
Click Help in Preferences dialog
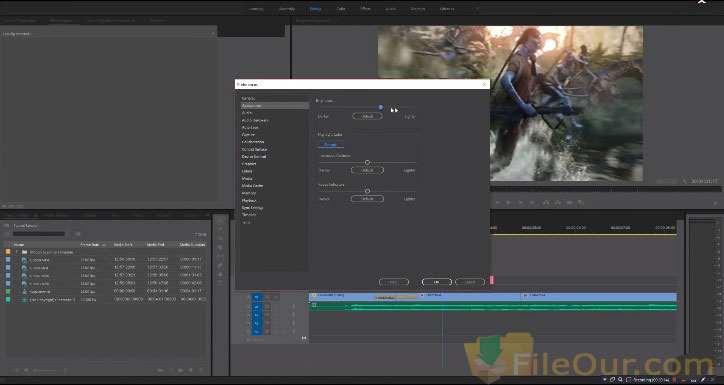(x=394, y=282)
